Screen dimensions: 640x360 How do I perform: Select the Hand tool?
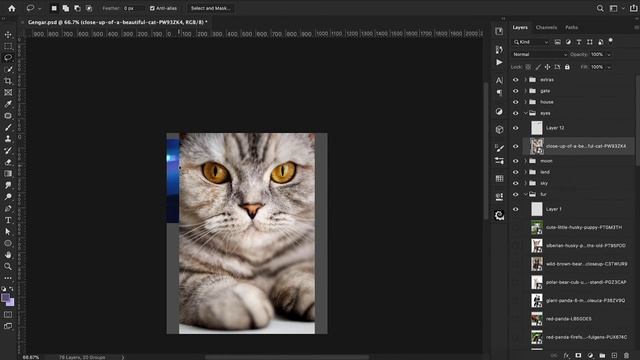[8, 255]
